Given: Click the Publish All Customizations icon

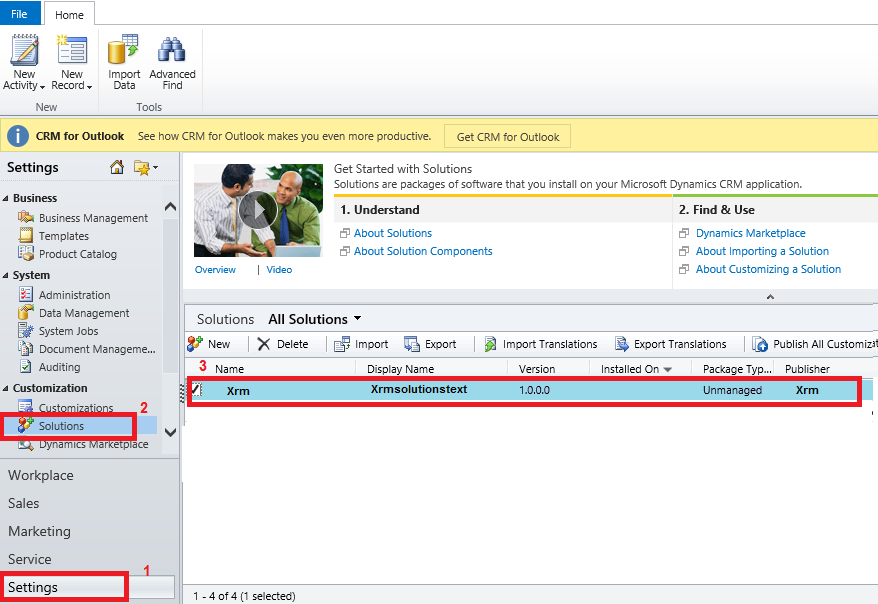Looking at the screenshot, I should pos(760,344).
